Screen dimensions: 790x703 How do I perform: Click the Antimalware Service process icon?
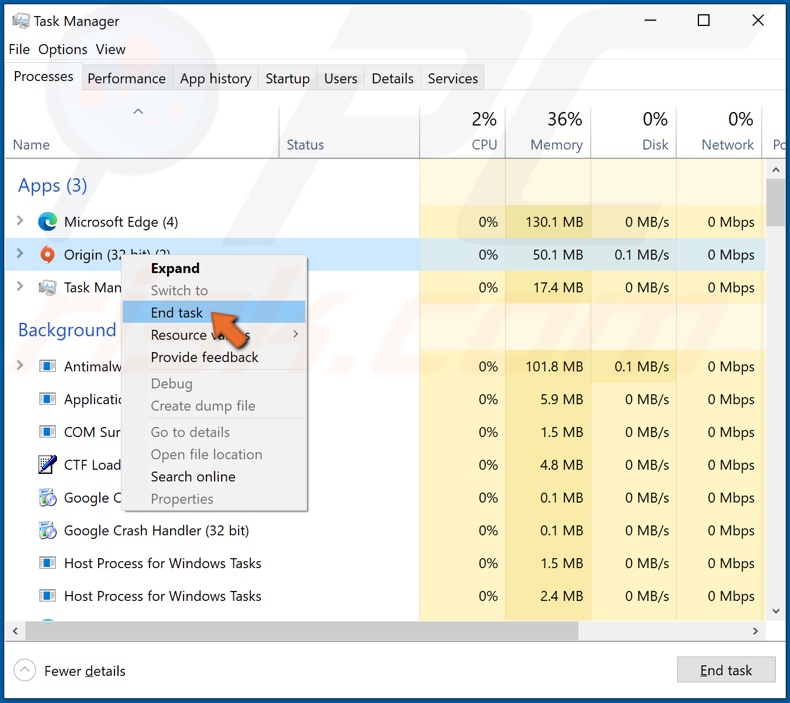tap(47, 367)
